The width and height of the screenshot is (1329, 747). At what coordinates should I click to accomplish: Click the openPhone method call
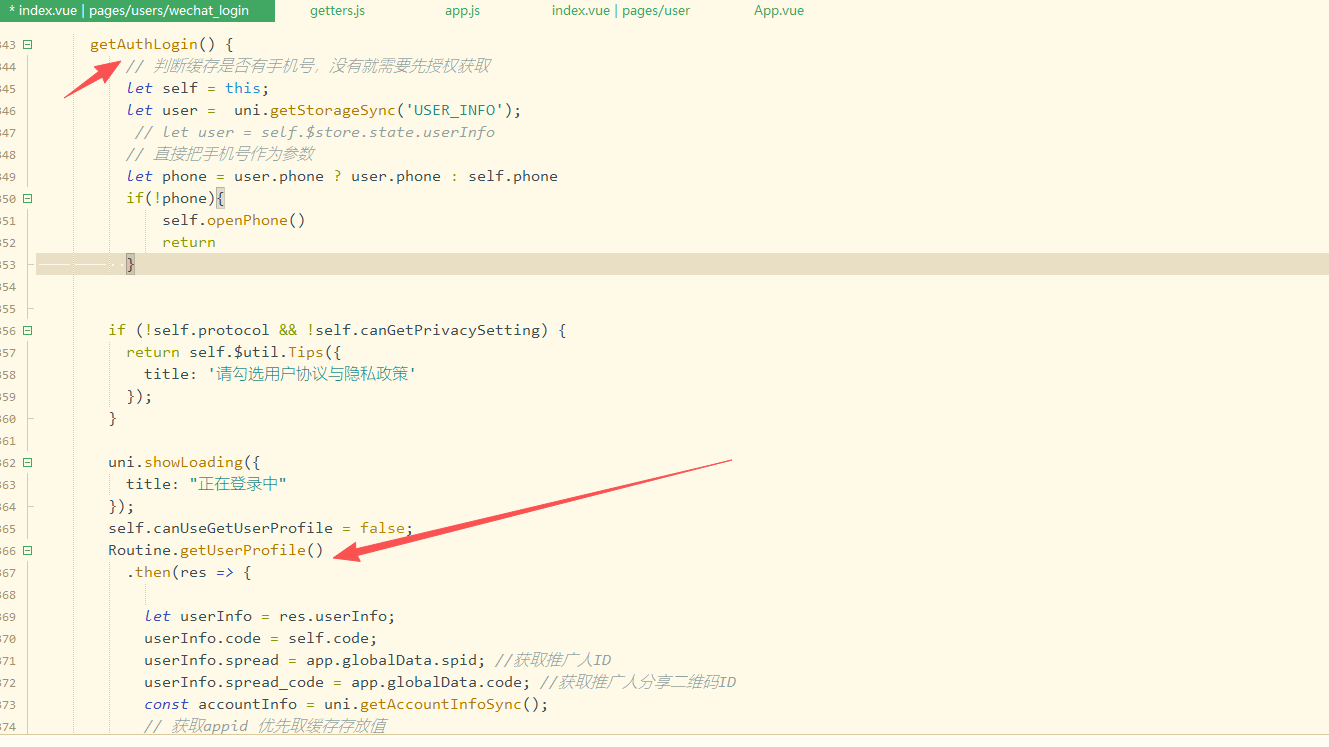[246, 220]
